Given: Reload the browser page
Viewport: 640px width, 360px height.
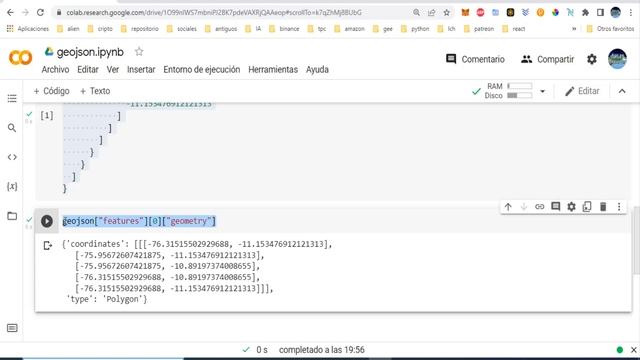Looking at the screenshot, I should (40, 13).
